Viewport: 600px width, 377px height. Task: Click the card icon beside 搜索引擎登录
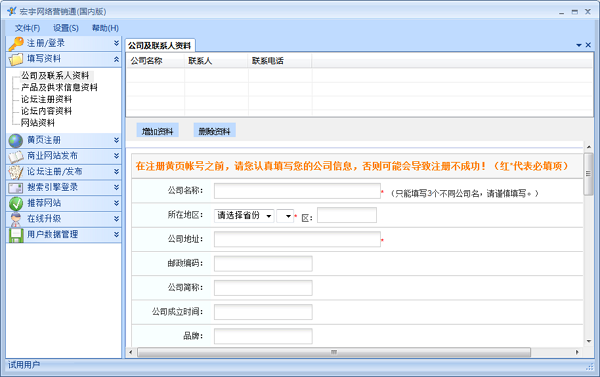click(16, 188)
